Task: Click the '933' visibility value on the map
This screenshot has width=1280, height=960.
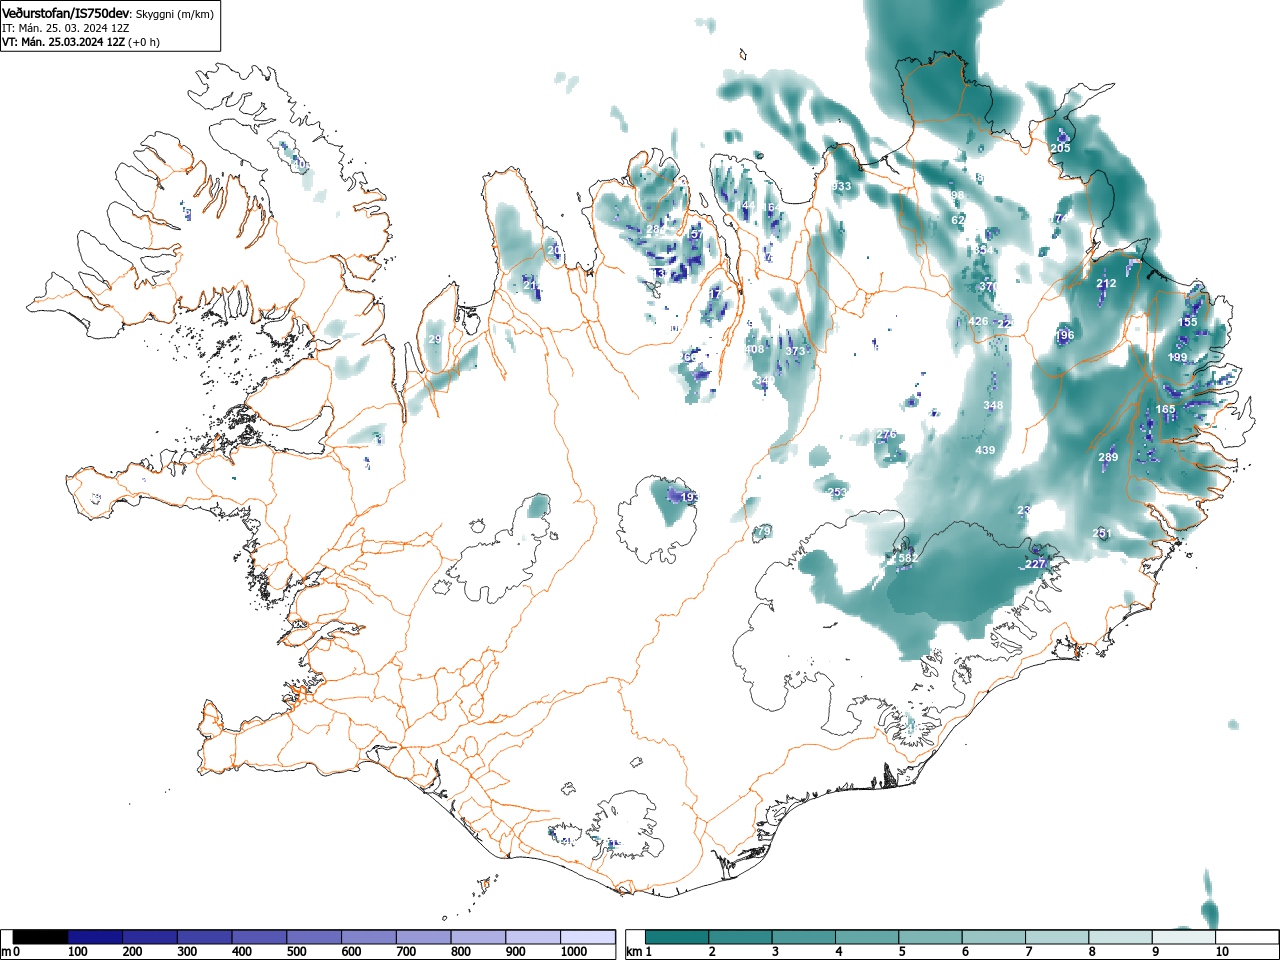Action: coord(841,187)
